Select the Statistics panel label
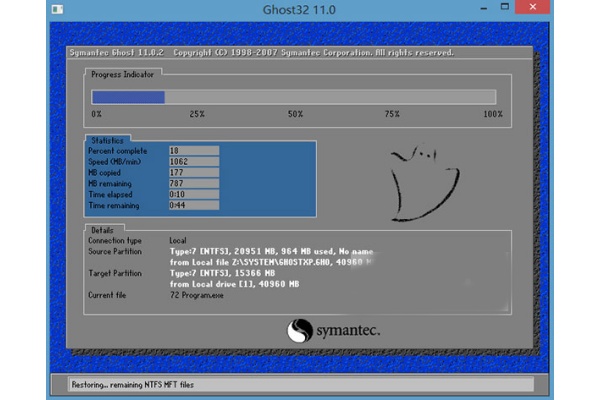Viewport: 600px width, 400px height. 107,140
